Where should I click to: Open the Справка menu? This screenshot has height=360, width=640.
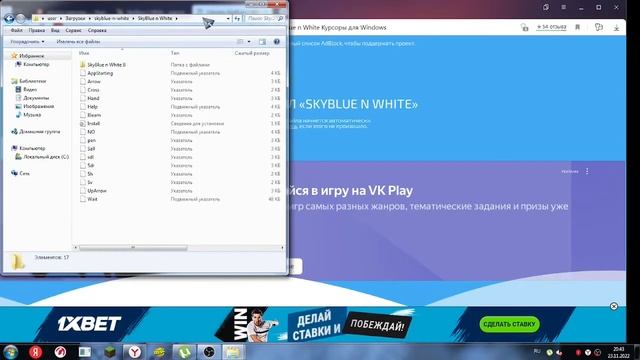[x=97, y=30]
